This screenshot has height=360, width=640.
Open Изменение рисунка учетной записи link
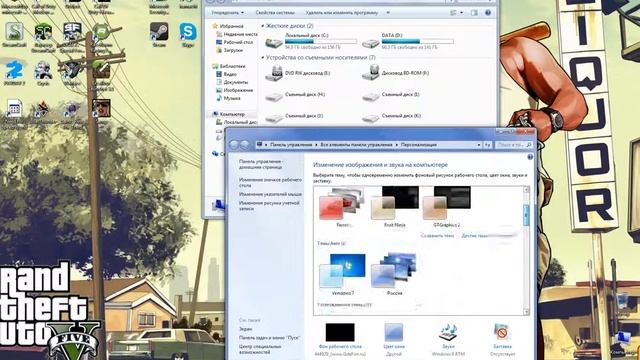pyautogui.click(x=269, y=206)
